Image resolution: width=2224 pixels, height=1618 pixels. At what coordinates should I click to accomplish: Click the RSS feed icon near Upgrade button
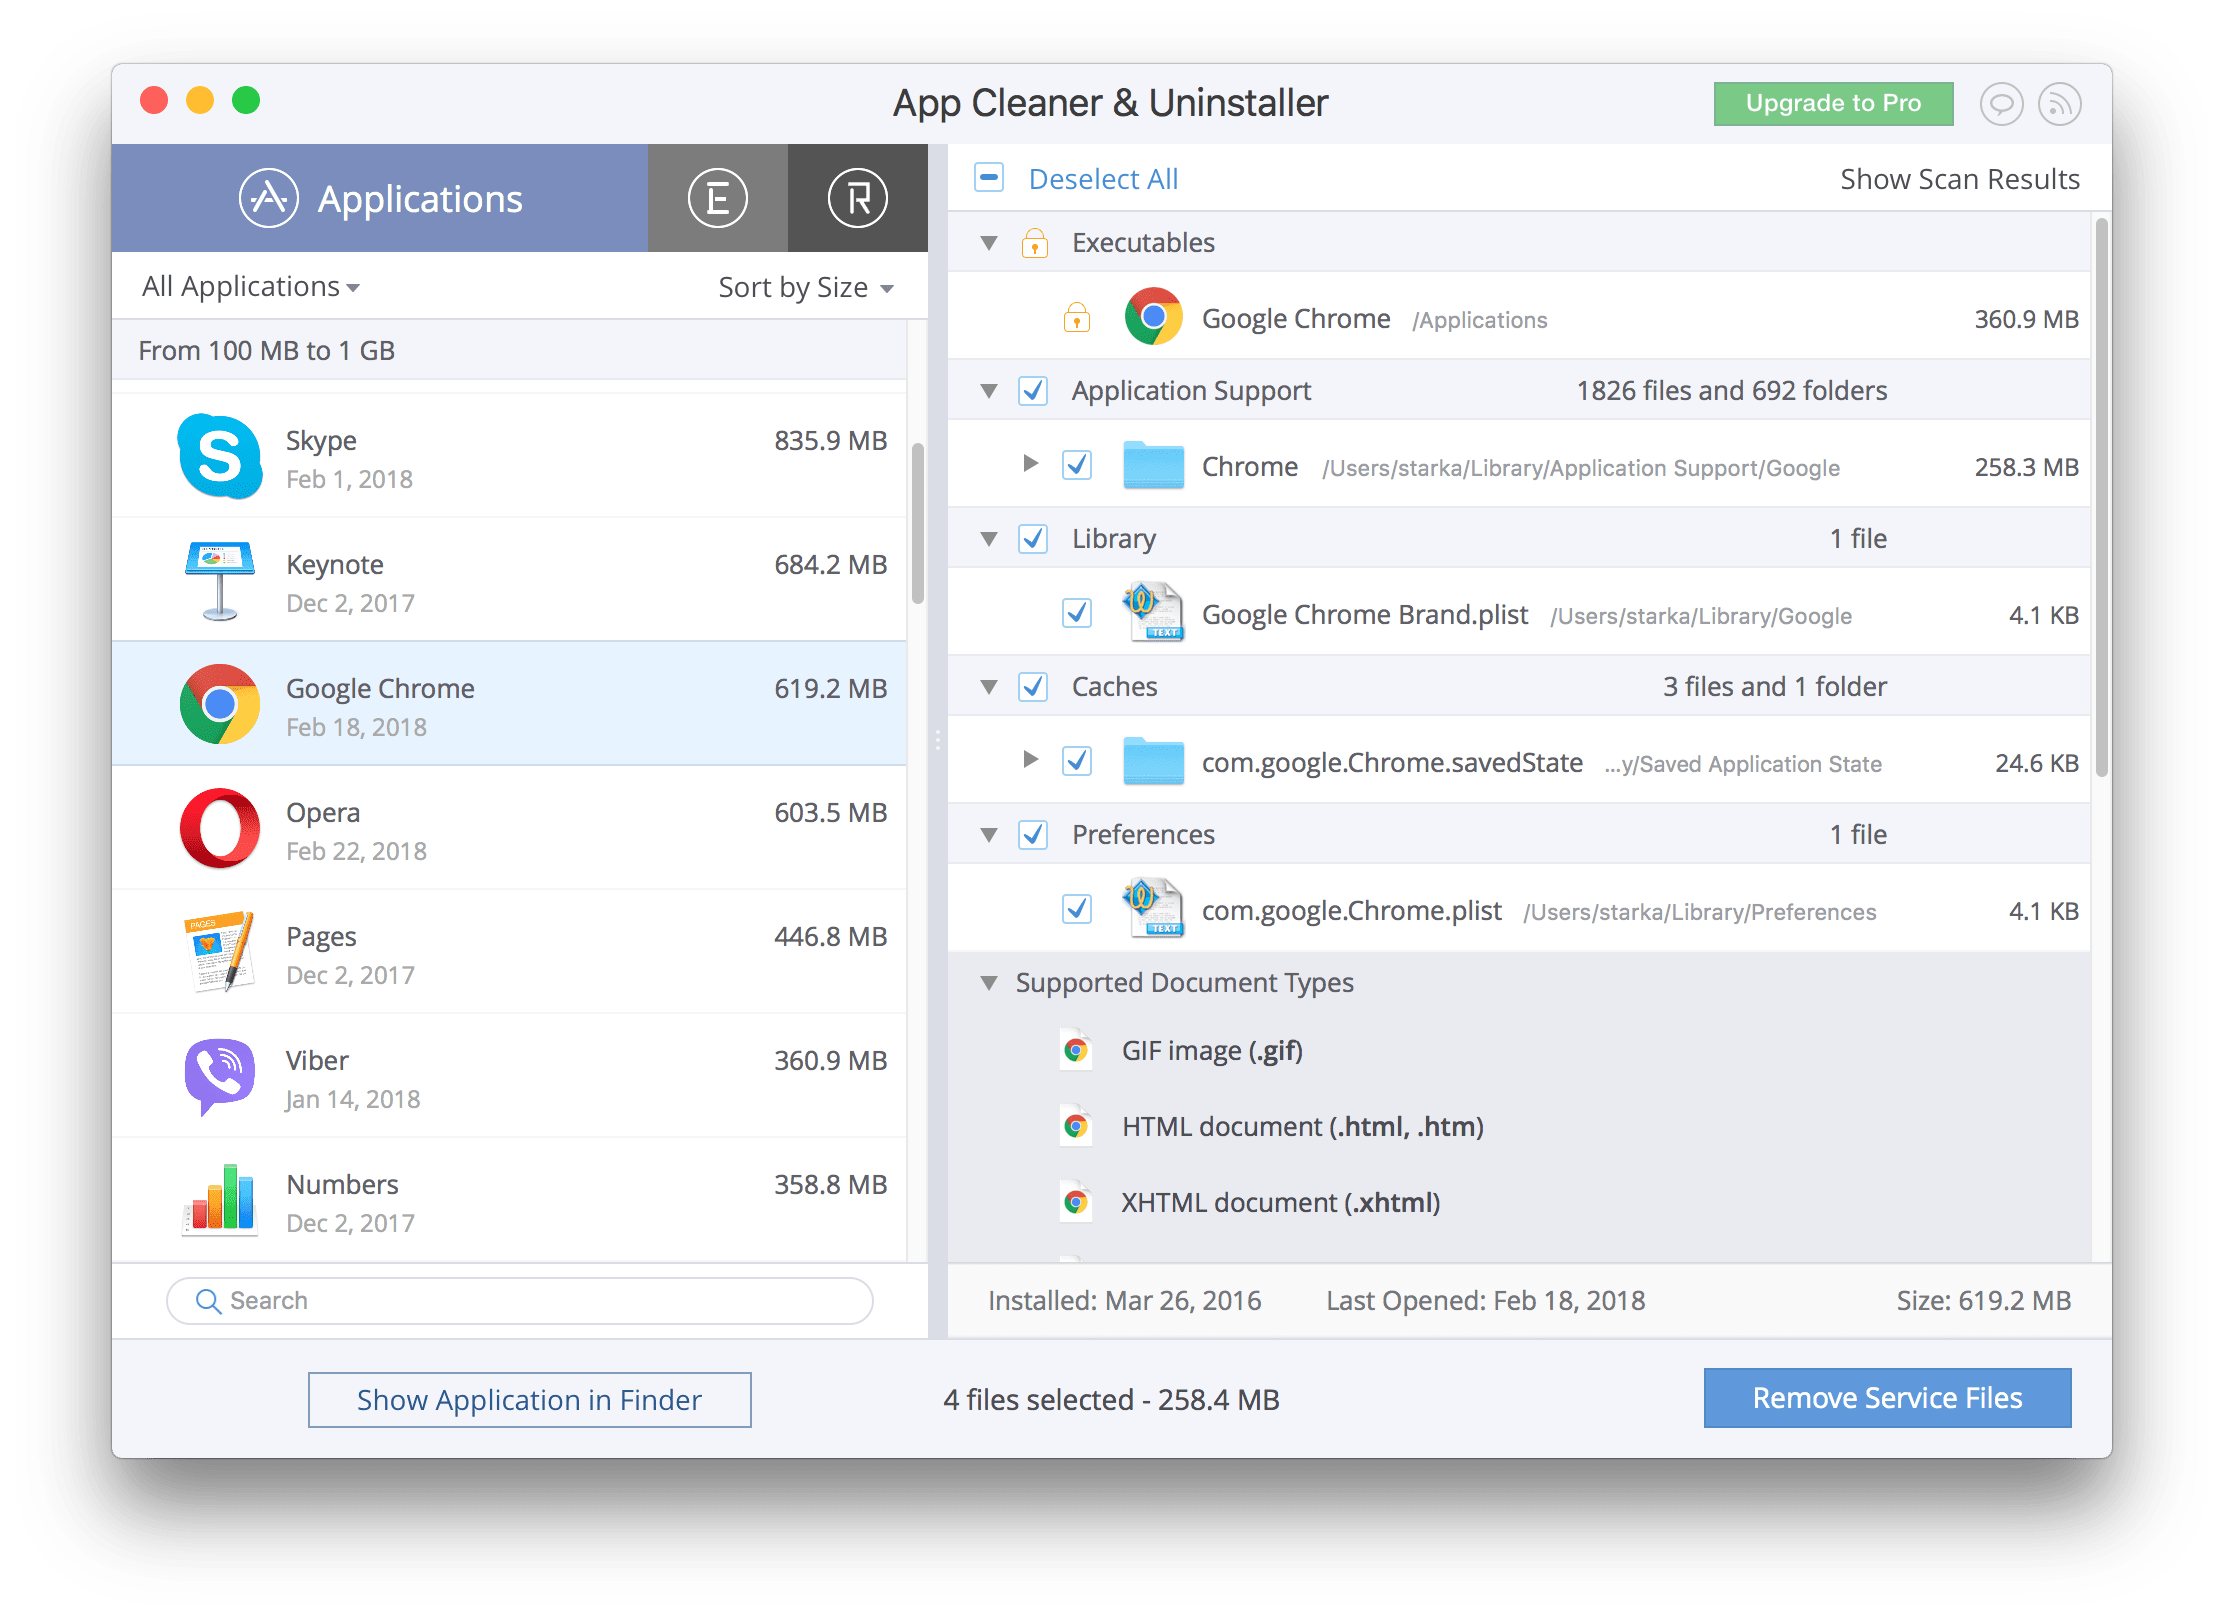tap(2059, 103)
